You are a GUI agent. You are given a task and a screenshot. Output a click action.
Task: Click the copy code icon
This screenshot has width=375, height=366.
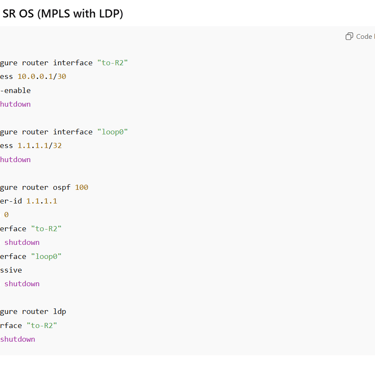(349, 36)
